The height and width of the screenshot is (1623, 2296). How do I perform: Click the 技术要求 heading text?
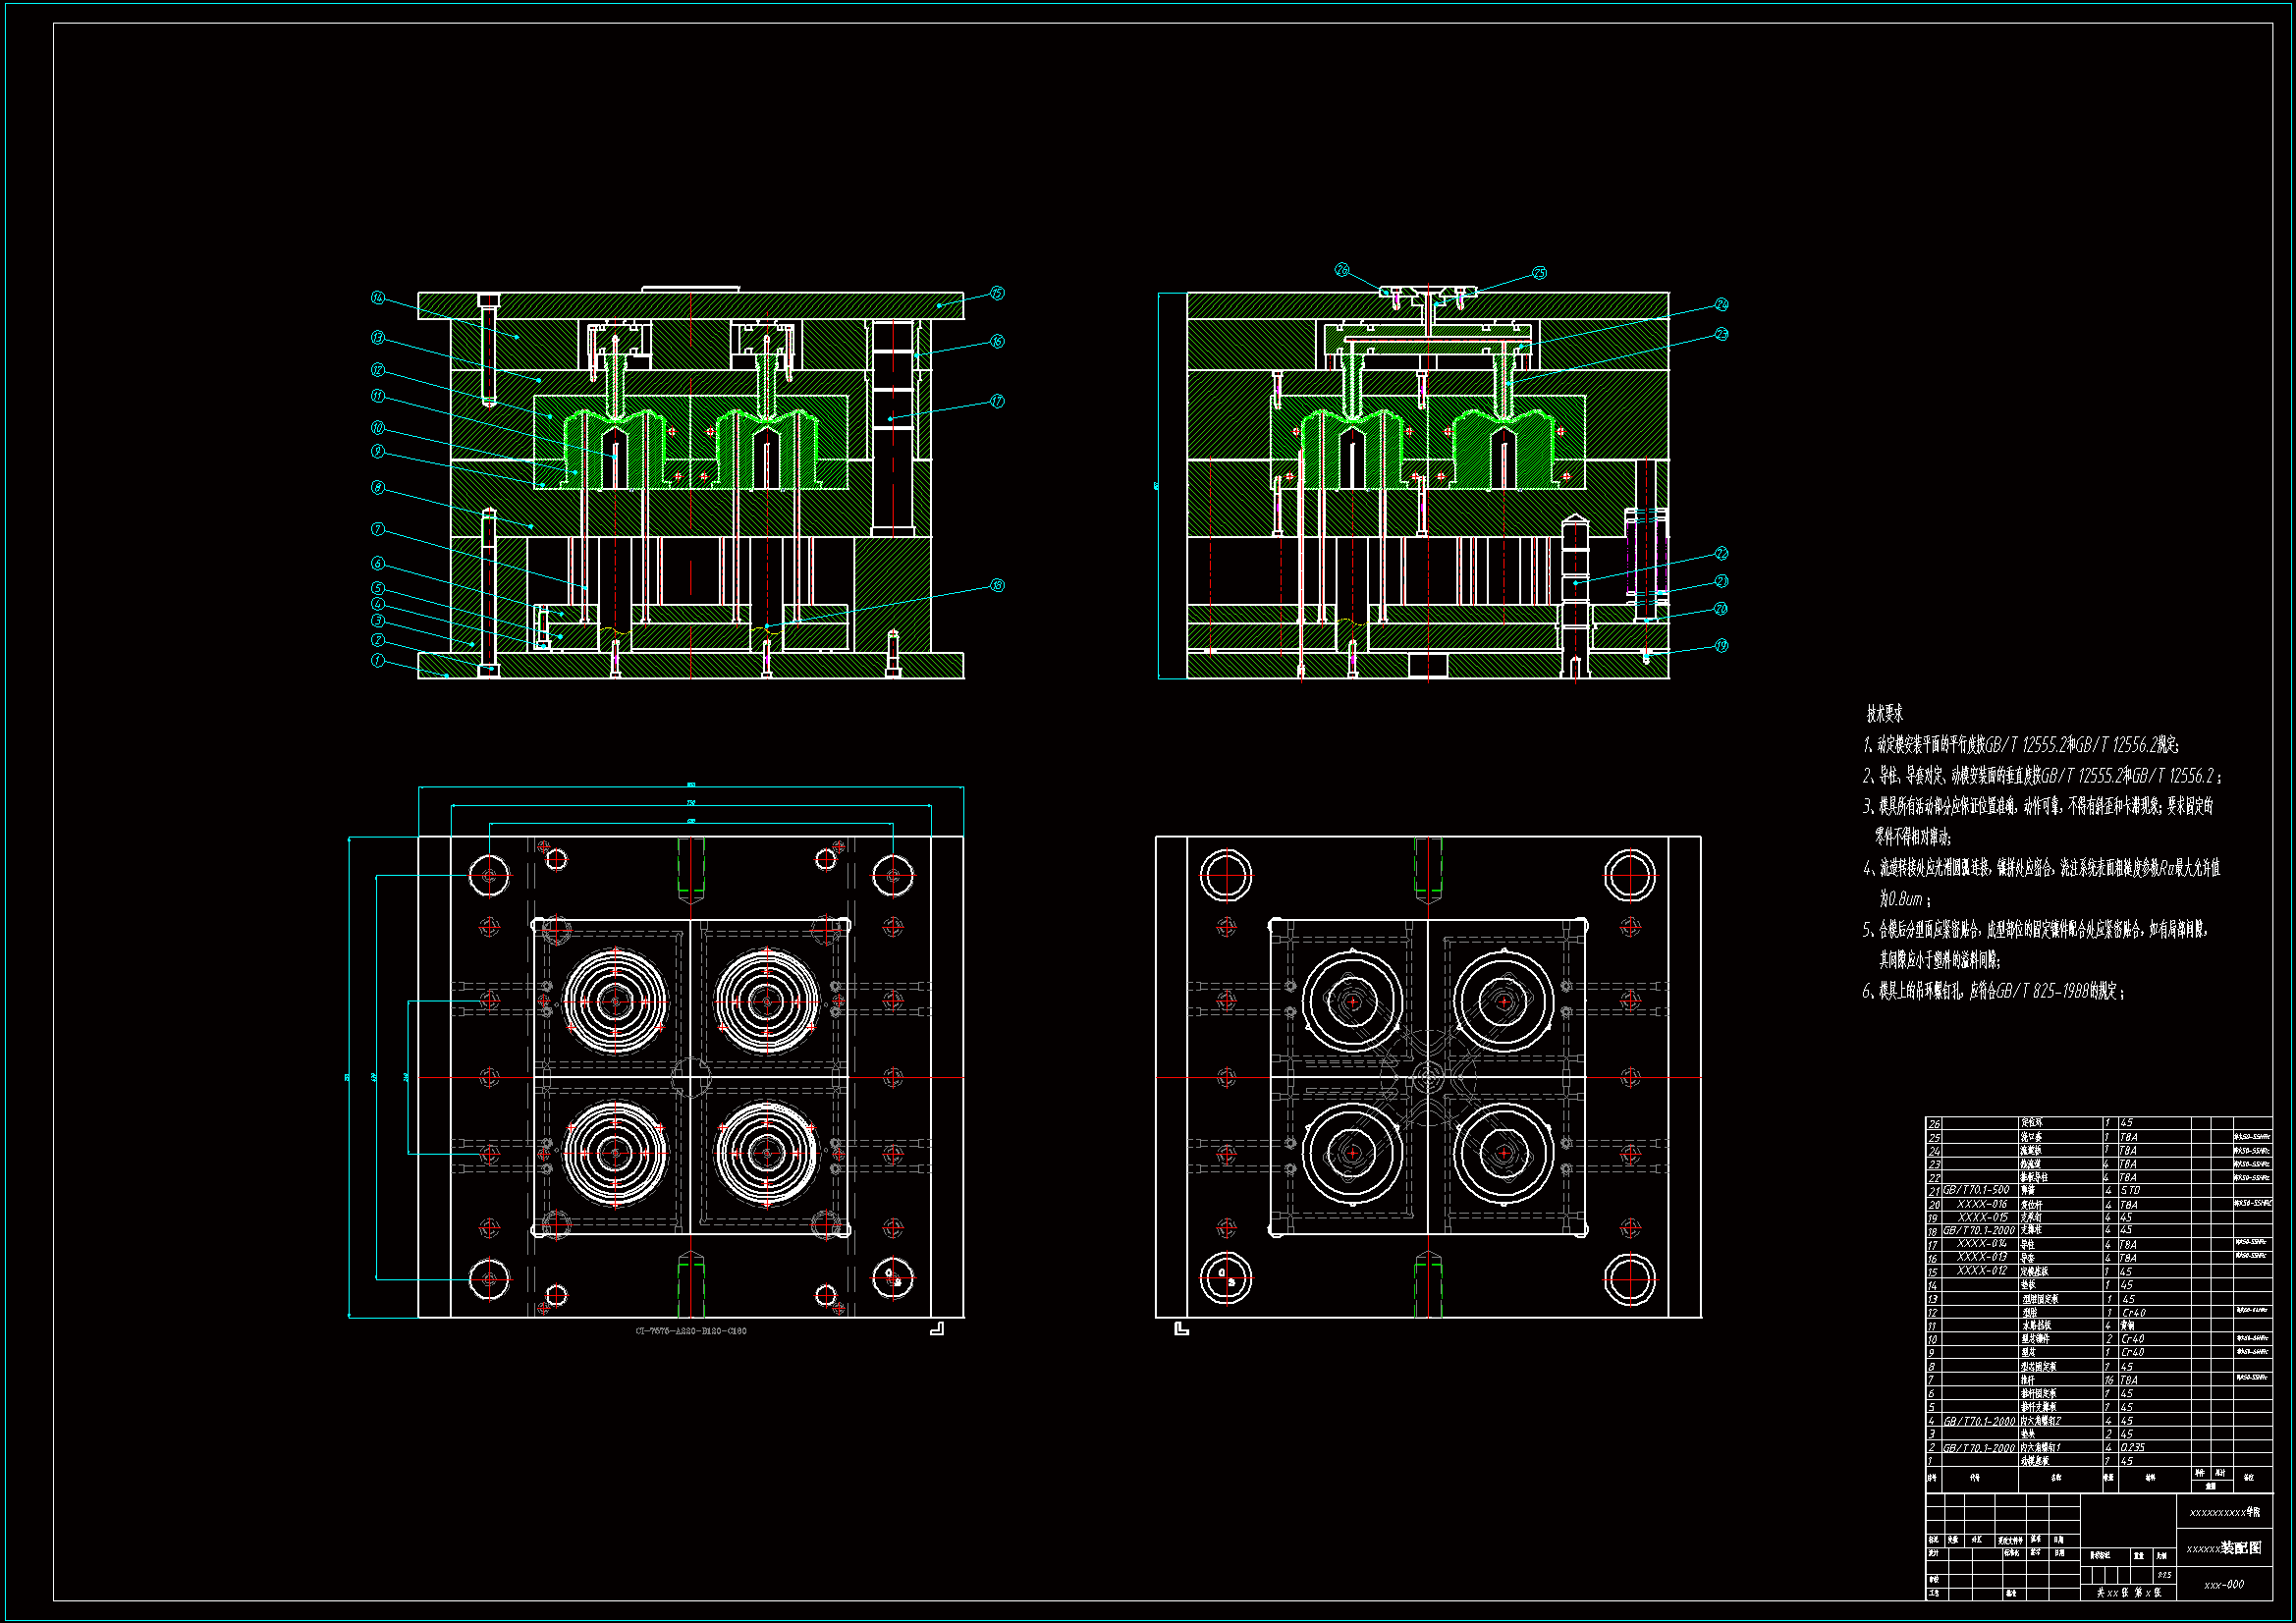tap(1884, 714)
